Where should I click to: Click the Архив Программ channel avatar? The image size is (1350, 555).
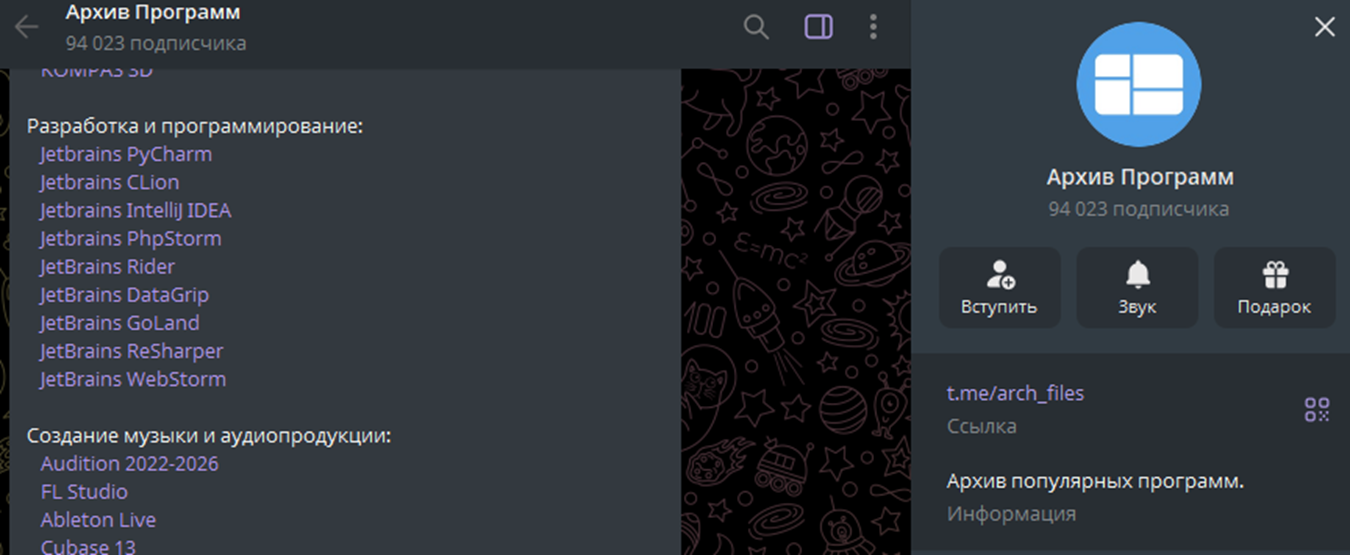pyautogui.click(x=1139, y=85)
